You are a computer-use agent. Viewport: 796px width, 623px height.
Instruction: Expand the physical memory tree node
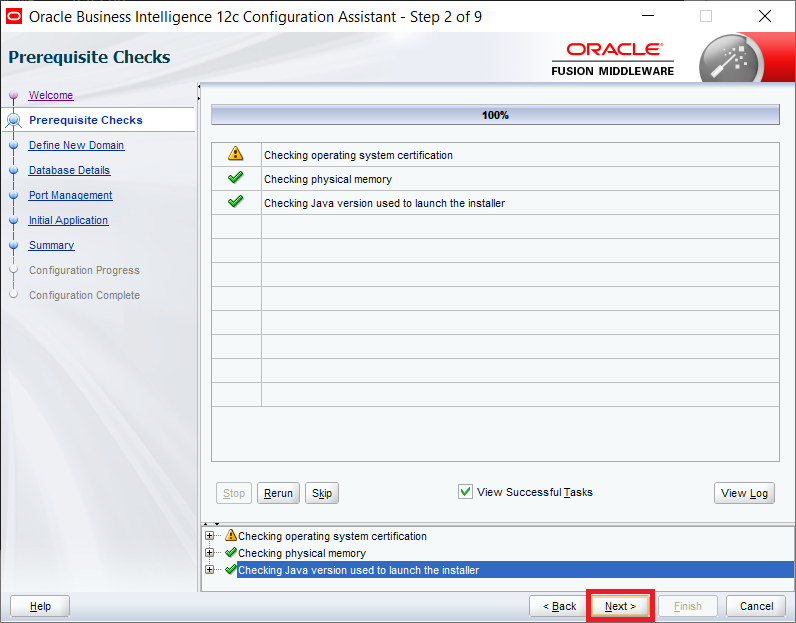coord(209,552)
